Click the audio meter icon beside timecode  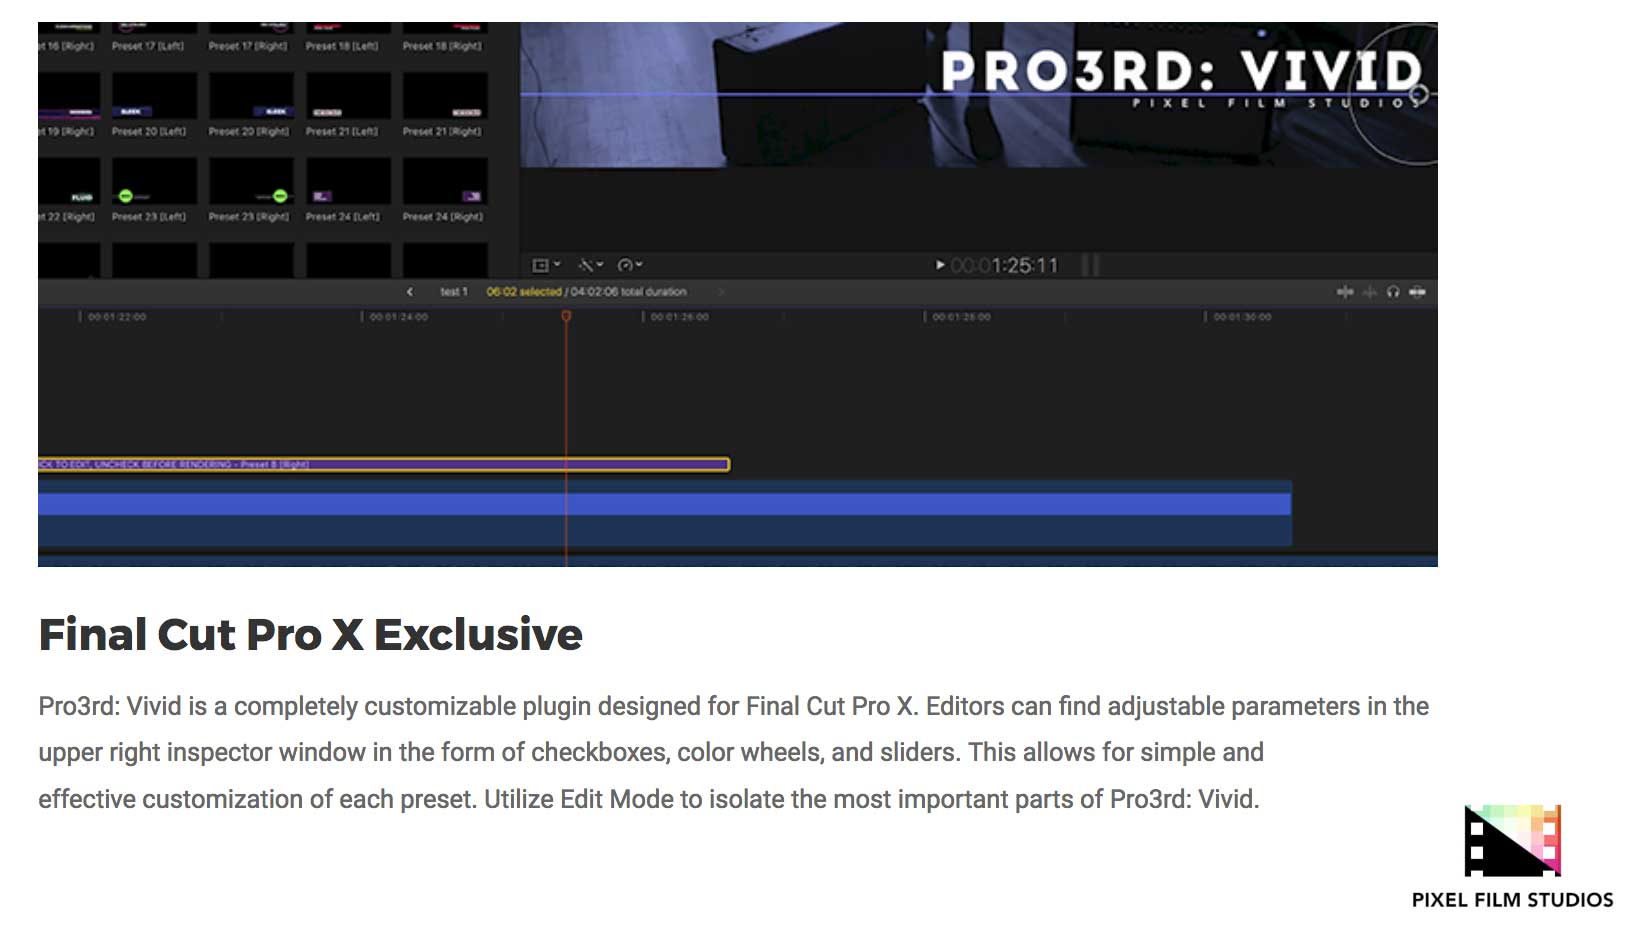coord(1091,265)
